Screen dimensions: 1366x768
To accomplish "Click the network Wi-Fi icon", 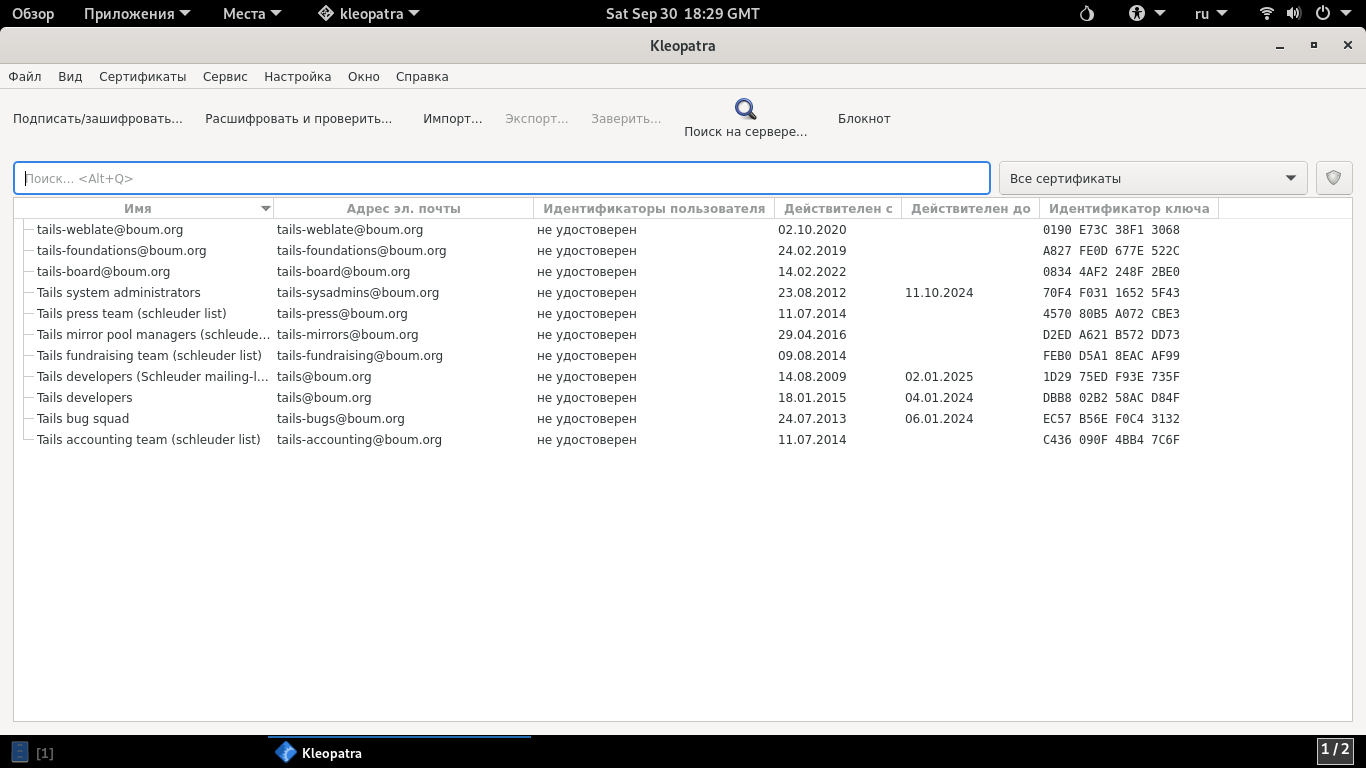I will 1267,14.
